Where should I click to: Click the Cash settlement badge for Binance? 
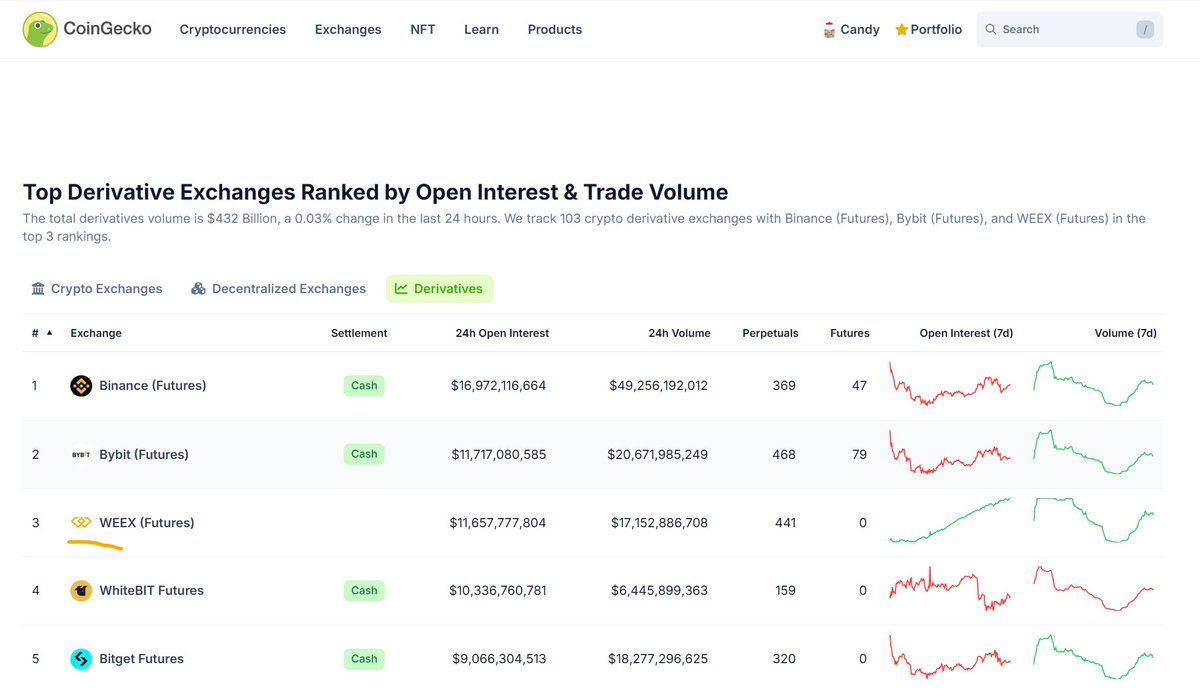(363, 385)
